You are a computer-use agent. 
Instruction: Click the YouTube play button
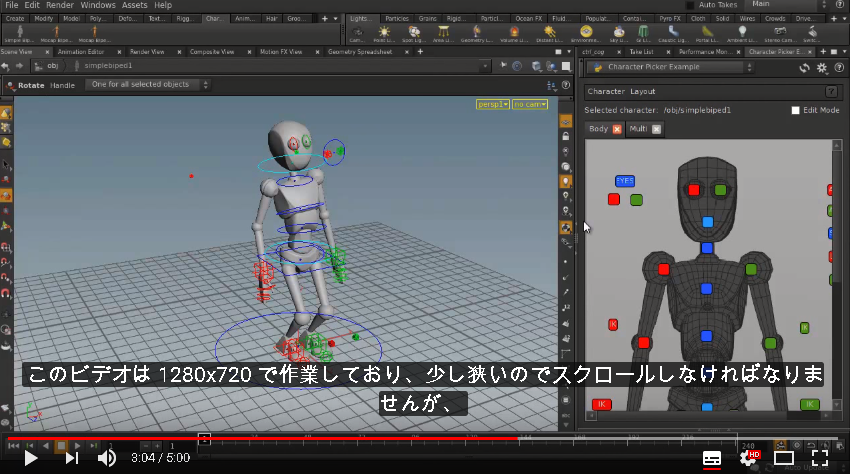(x=30, y=458)
